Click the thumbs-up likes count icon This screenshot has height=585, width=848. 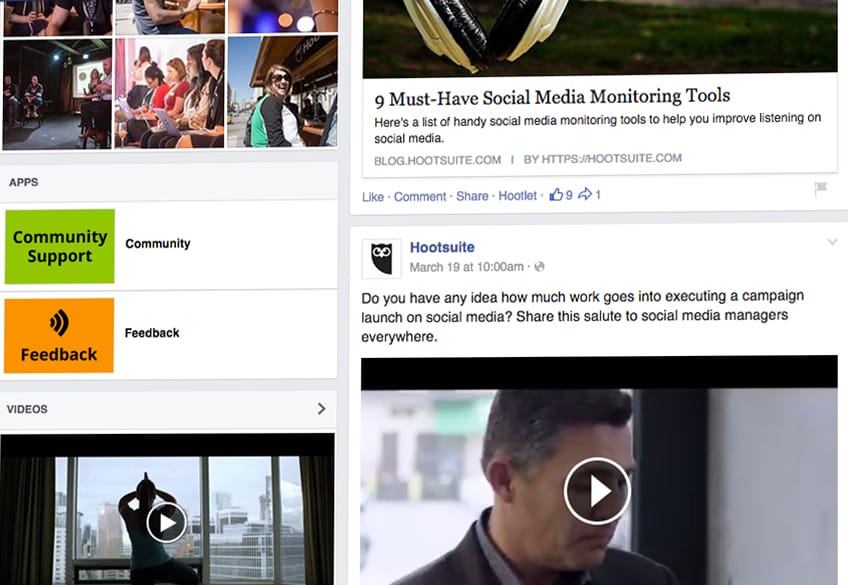[x=556, y=195]
